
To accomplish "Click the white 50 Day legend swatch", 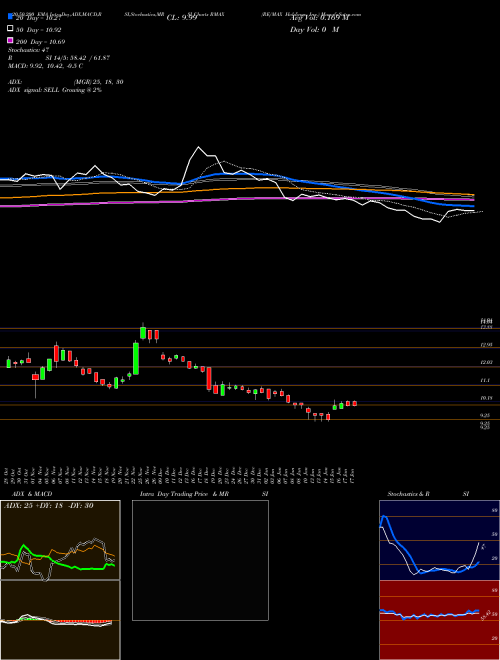I will click(x=10, y=29).
